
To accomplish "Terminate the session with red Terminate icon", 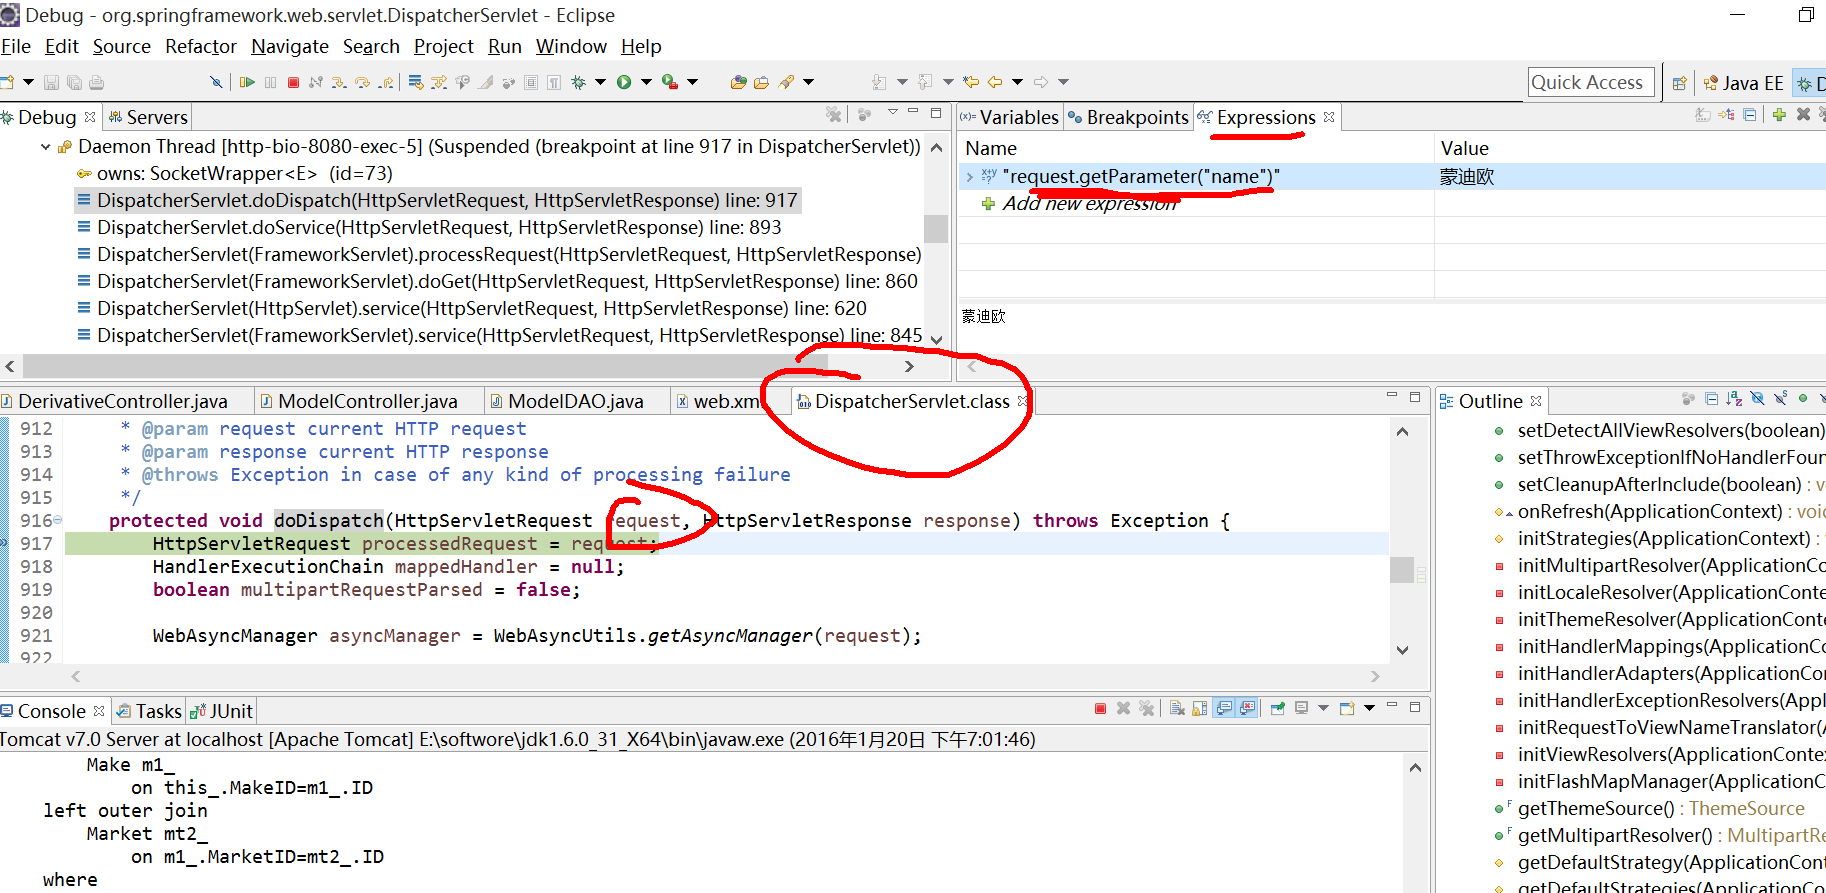I will pos(293,82).
